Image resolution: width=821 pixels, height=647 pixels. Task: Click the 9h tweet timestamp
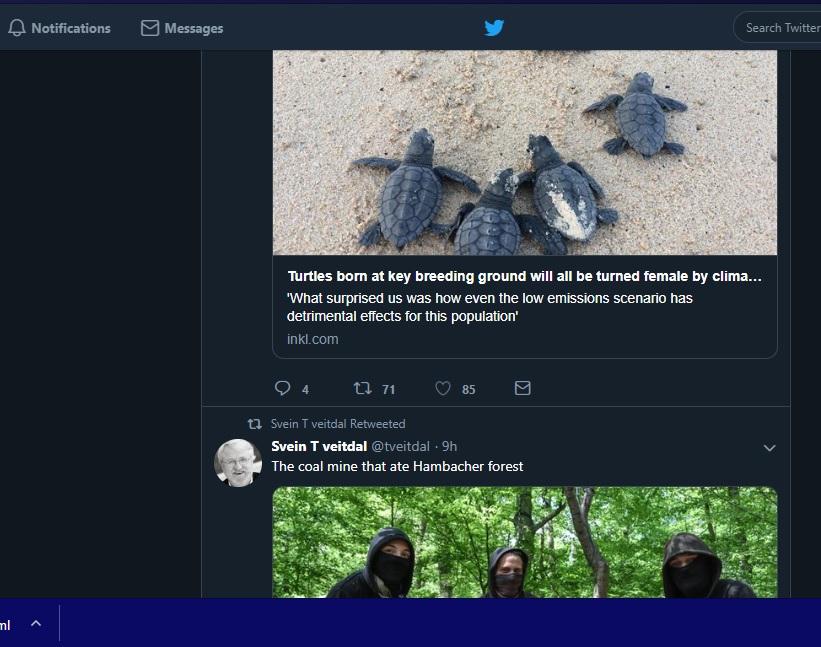(x=449, y=447)
